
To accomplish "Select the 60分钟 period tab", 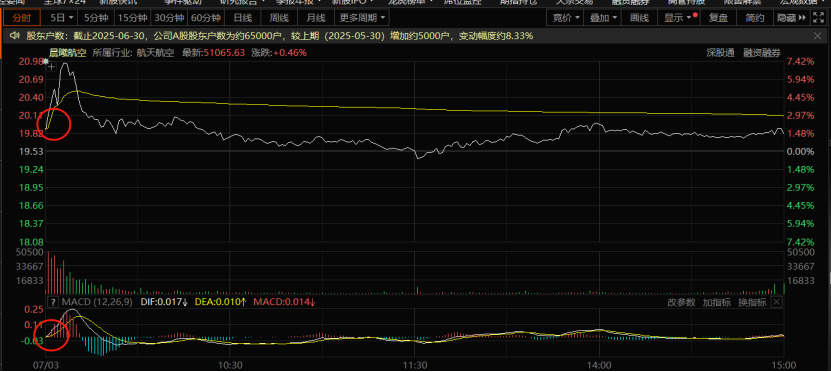I will [x=206, y=17].
